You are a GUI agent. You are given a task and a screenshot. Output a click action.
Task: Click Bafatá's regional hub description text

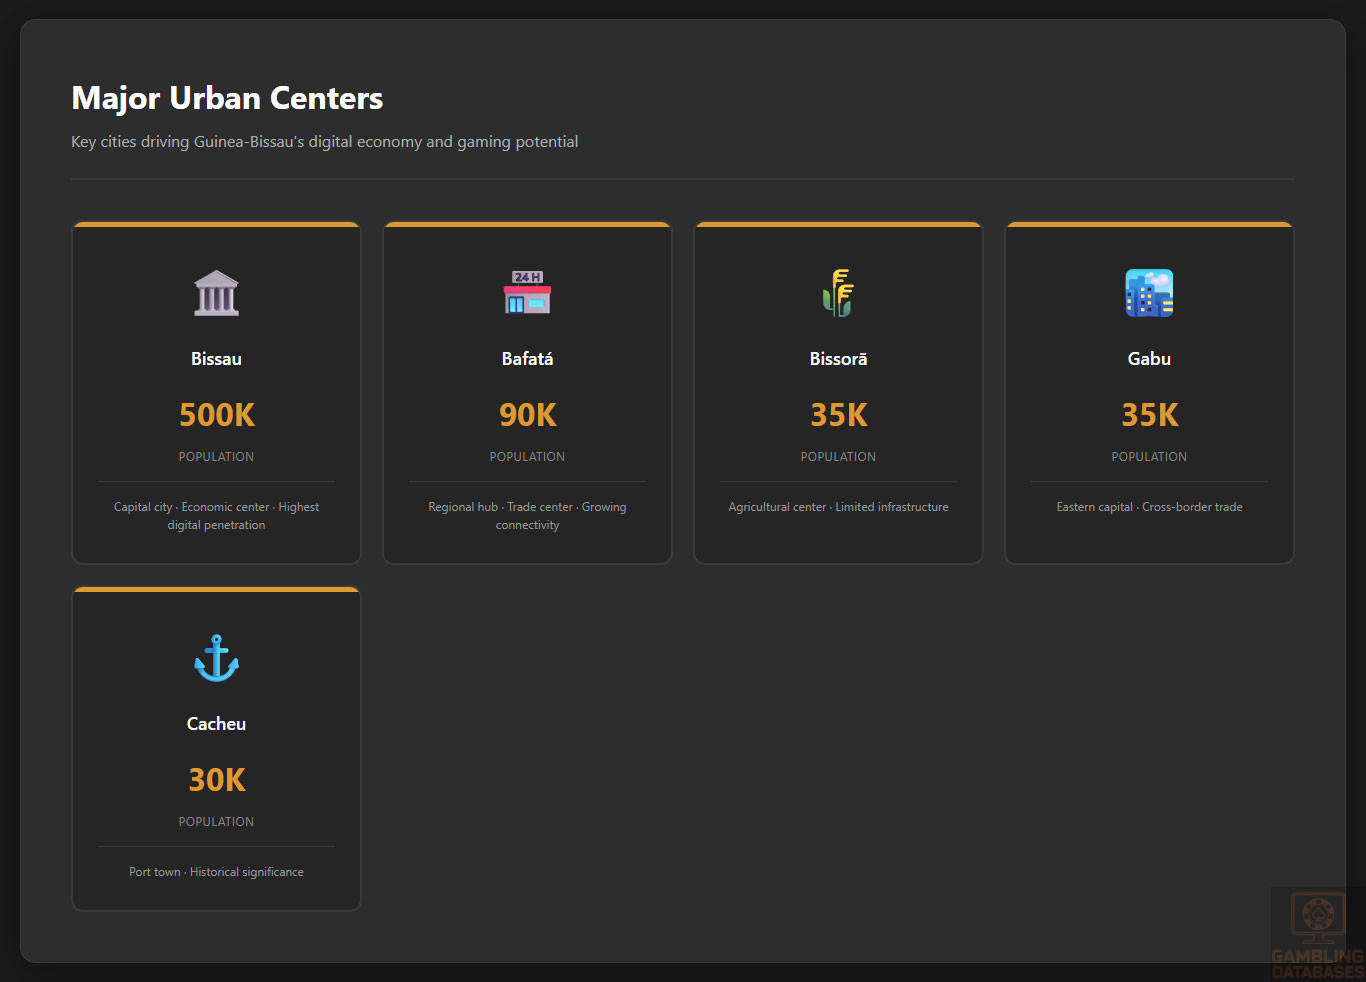527,516
